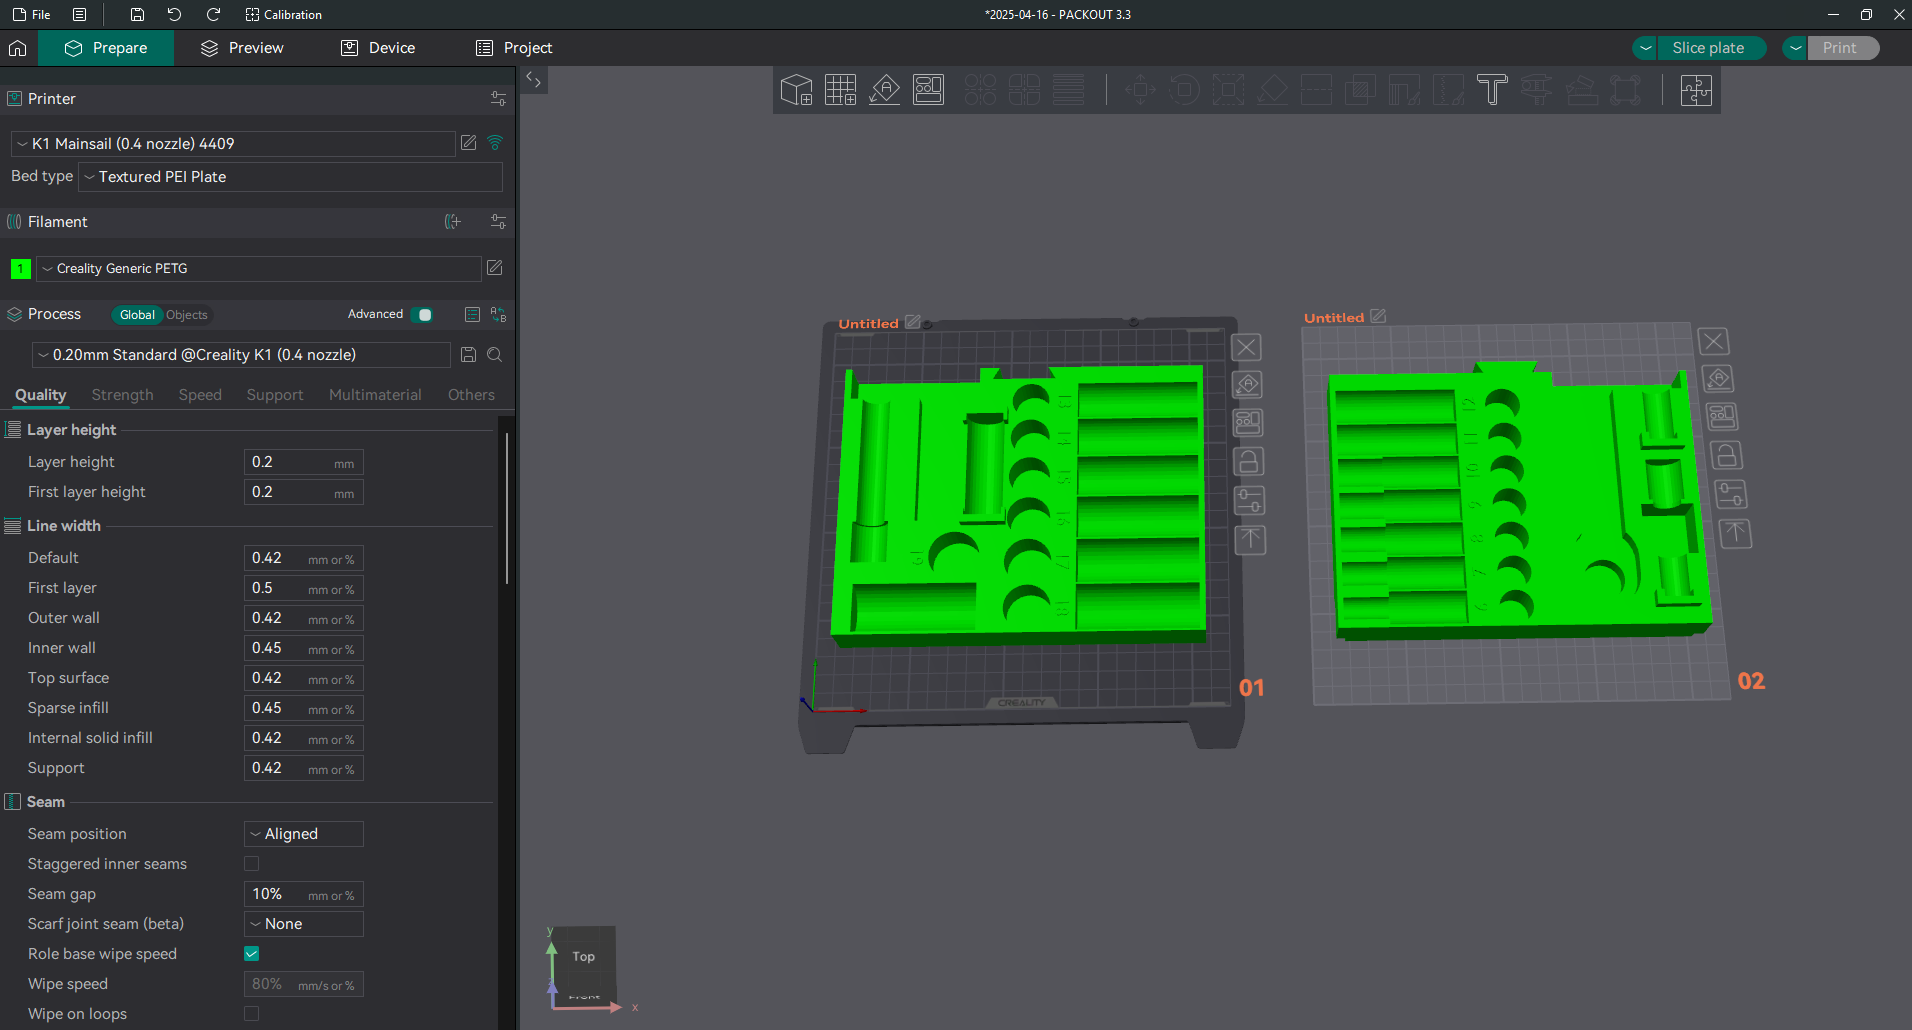Search process settings magnifier icon
Viewport: 1912px width, 1030px height.
point(494,355)
